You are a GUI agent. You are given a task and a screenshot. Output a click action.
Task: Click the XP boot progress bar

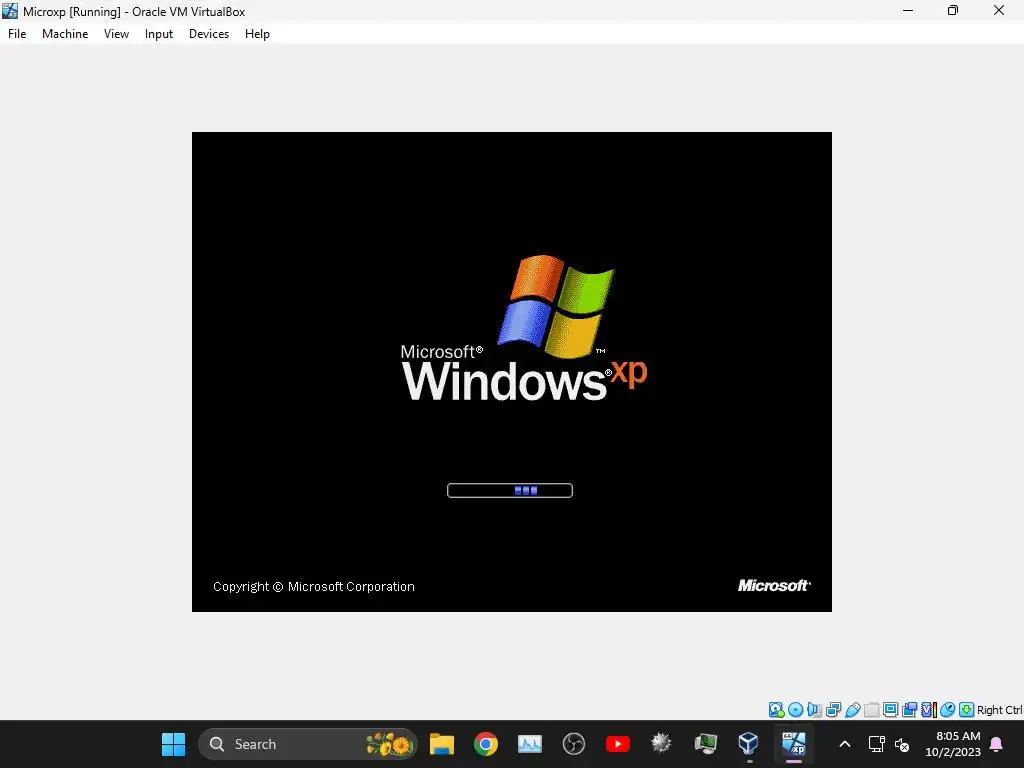[510, 490]
